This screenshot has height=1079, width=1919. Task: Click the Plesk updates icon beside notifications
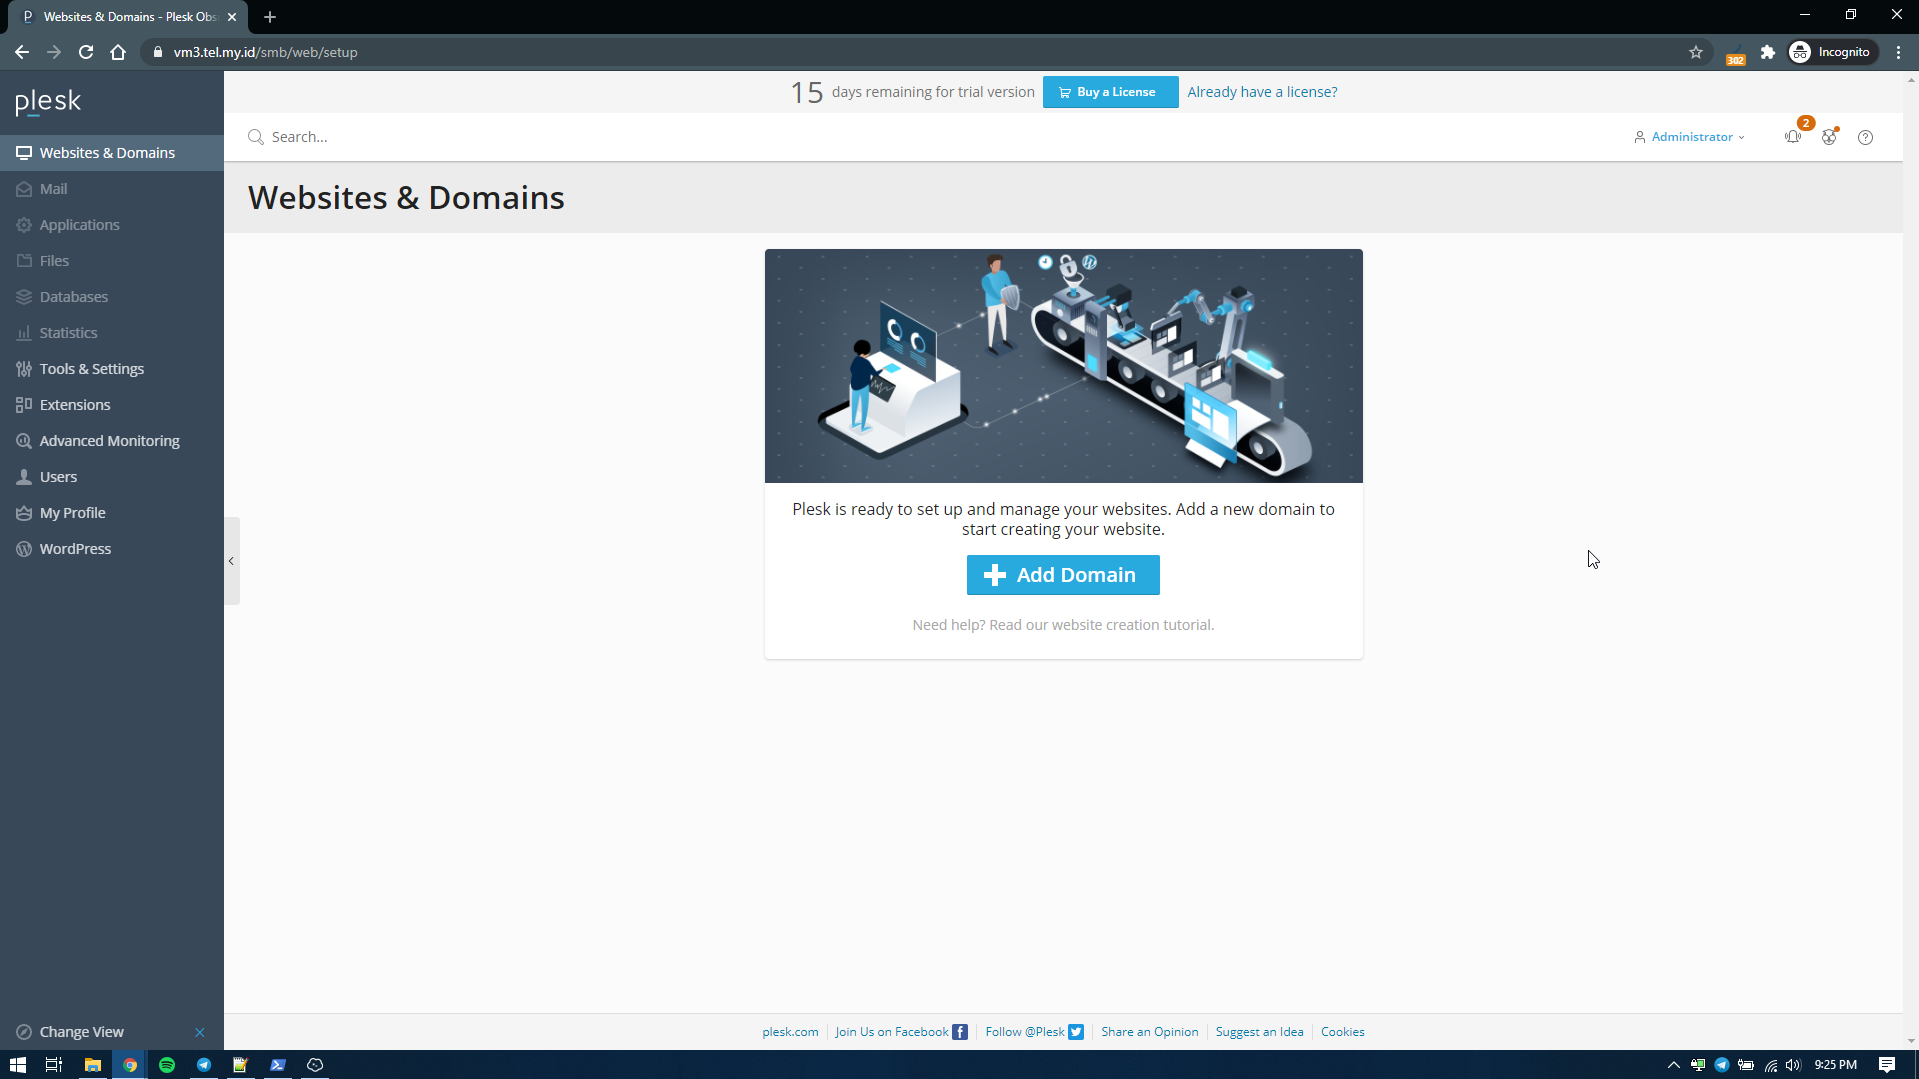(x=1829, y=137)
